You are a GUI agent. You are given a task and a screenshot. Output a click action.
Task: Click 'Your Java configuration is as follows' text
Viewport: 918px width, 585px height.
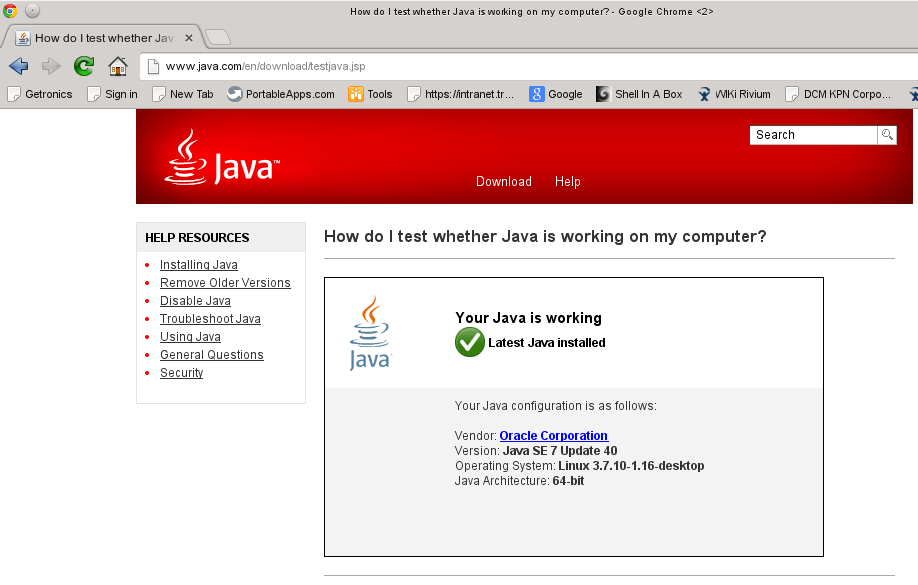coord(556,406)
